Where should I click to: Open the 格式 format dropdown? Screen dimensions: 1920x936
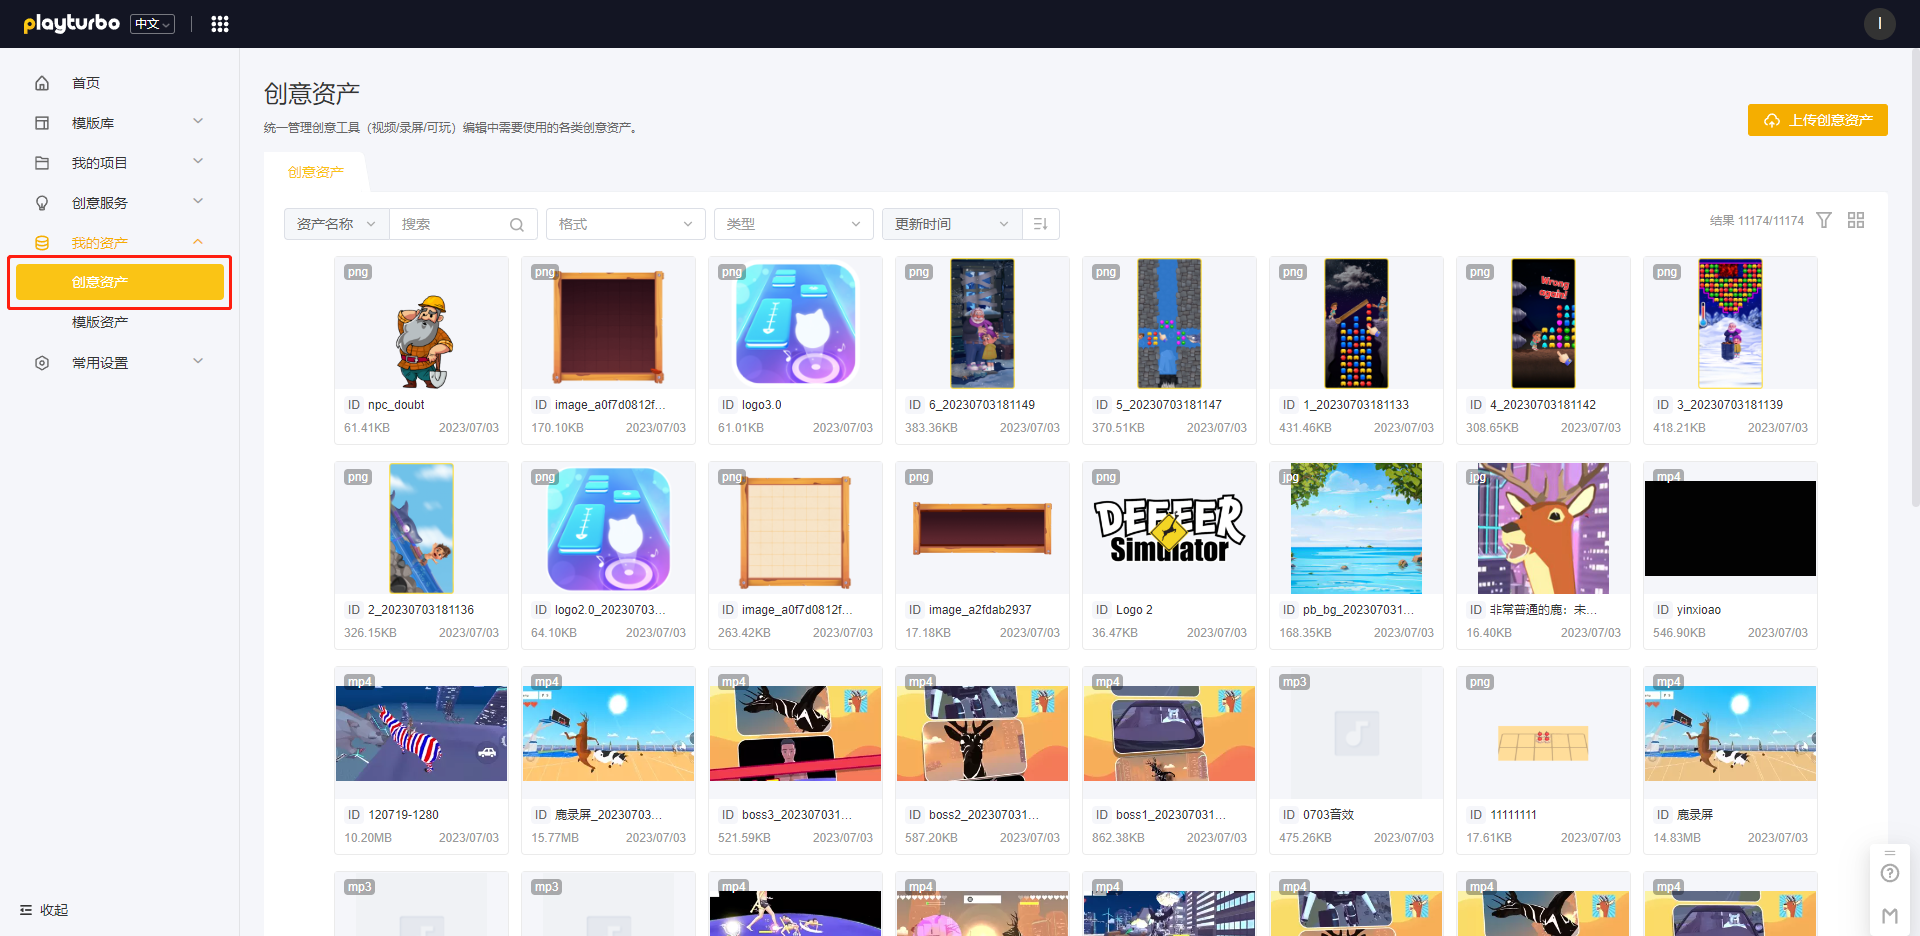(625, 224)
